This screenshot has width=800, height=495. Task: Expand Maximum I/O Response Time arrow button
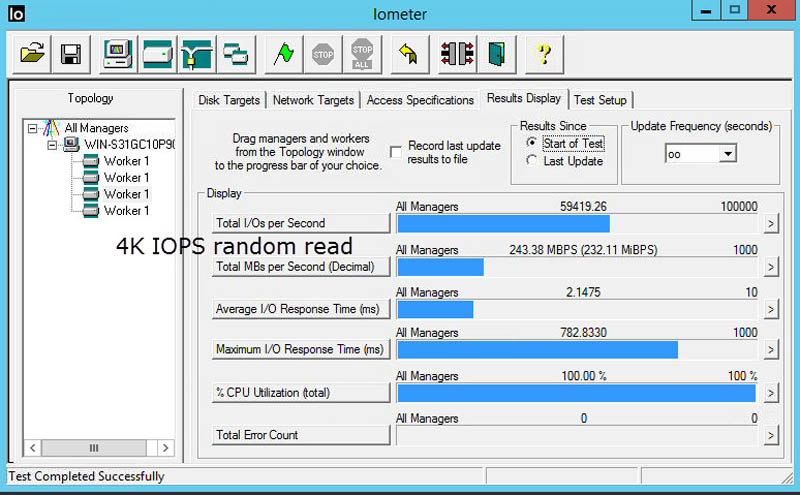[770, 350]
